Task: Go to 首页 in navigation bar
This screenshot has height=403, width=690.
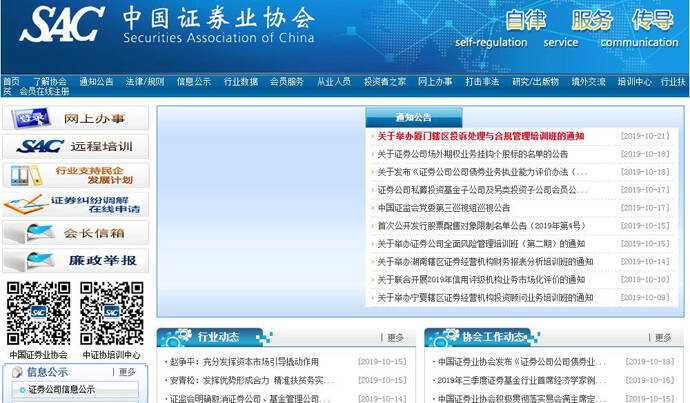Action: click(11, 81)
